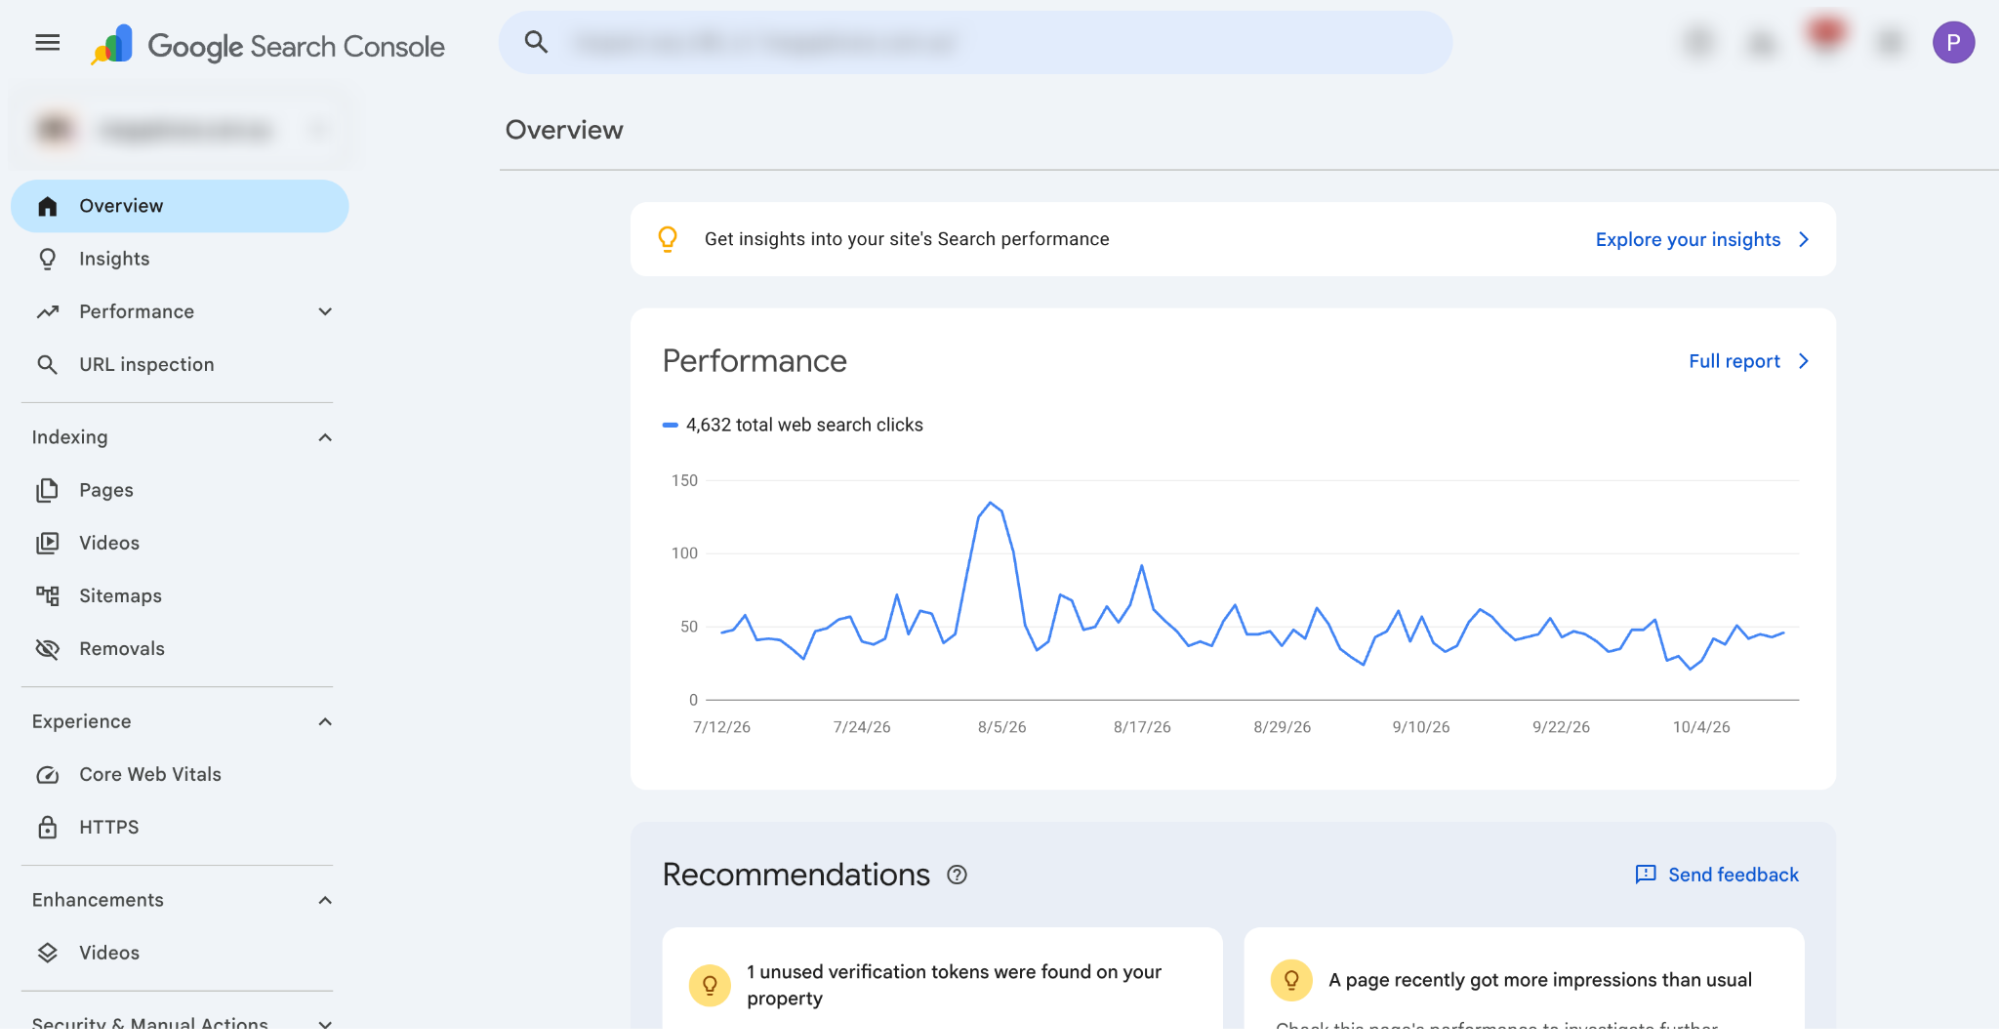This screenshot has width=1999, height=1029.
Task: Click the Overview home icon
Action: click(47, 206)
